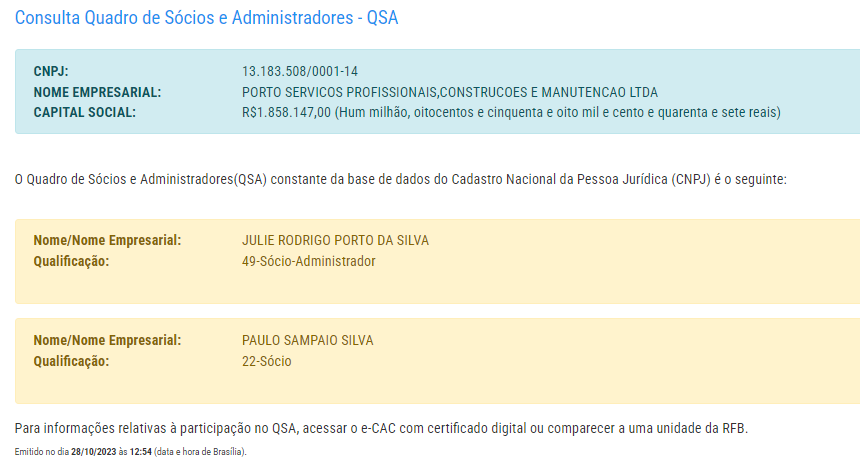This screenshot has width=860, height=463.
Task: Click the page title Consulta Quadro de Sócios
Action: (206, 18)
